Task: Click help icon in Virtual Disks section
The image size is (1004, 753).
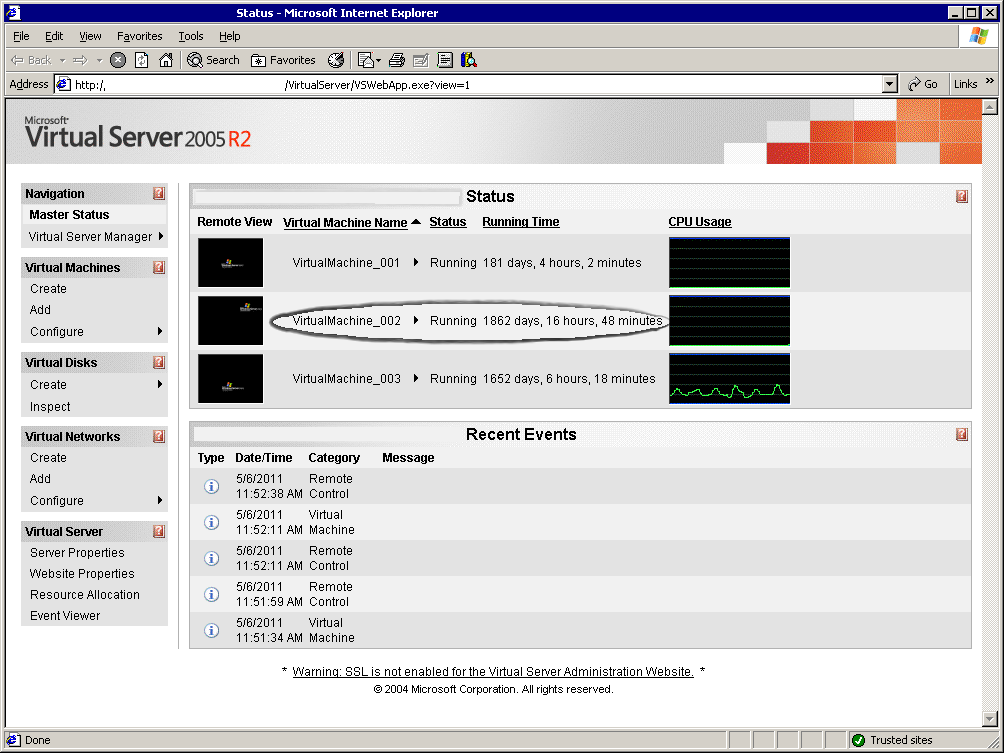Action: [x=159, y=363]
